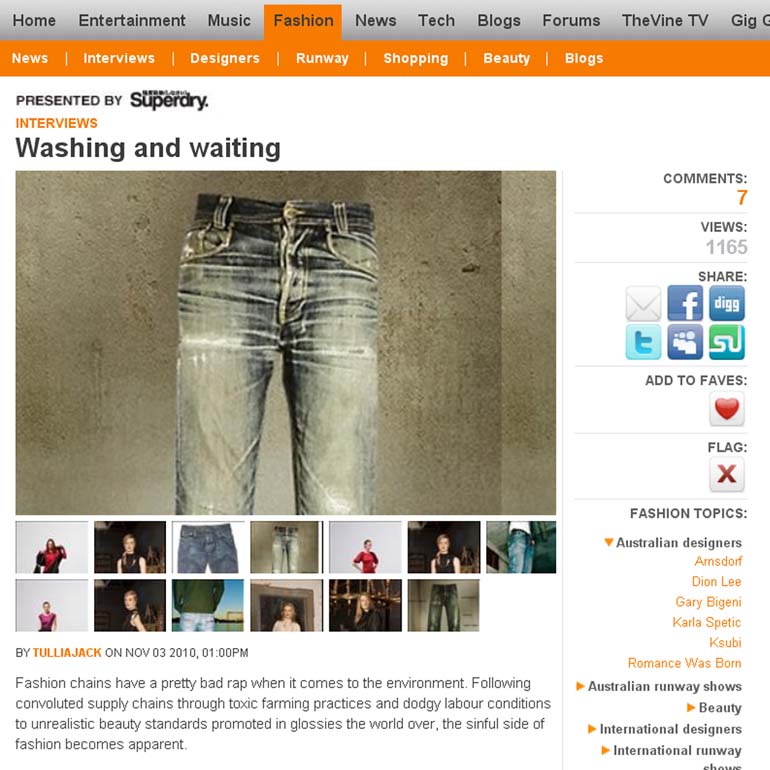Switch to the Tech section tab
The image size is (770, 770).
pos(436,21)
